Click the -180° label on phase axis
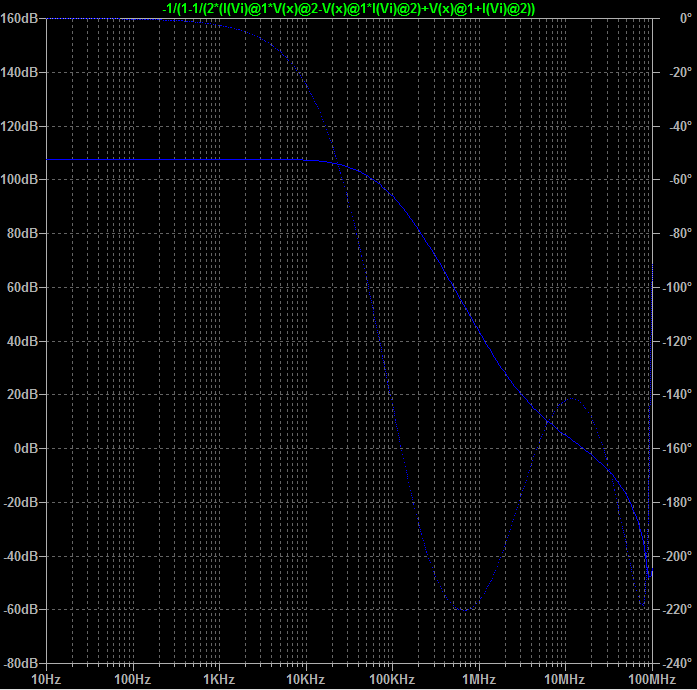697x690 pixels. 677,502
